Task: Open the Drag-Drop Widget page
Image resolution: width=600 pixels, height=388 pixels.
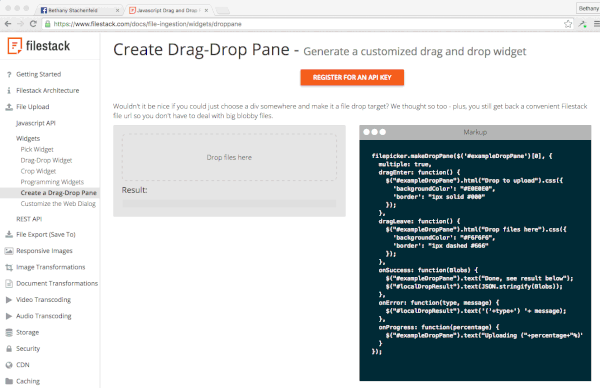Action: pos(46,160)
